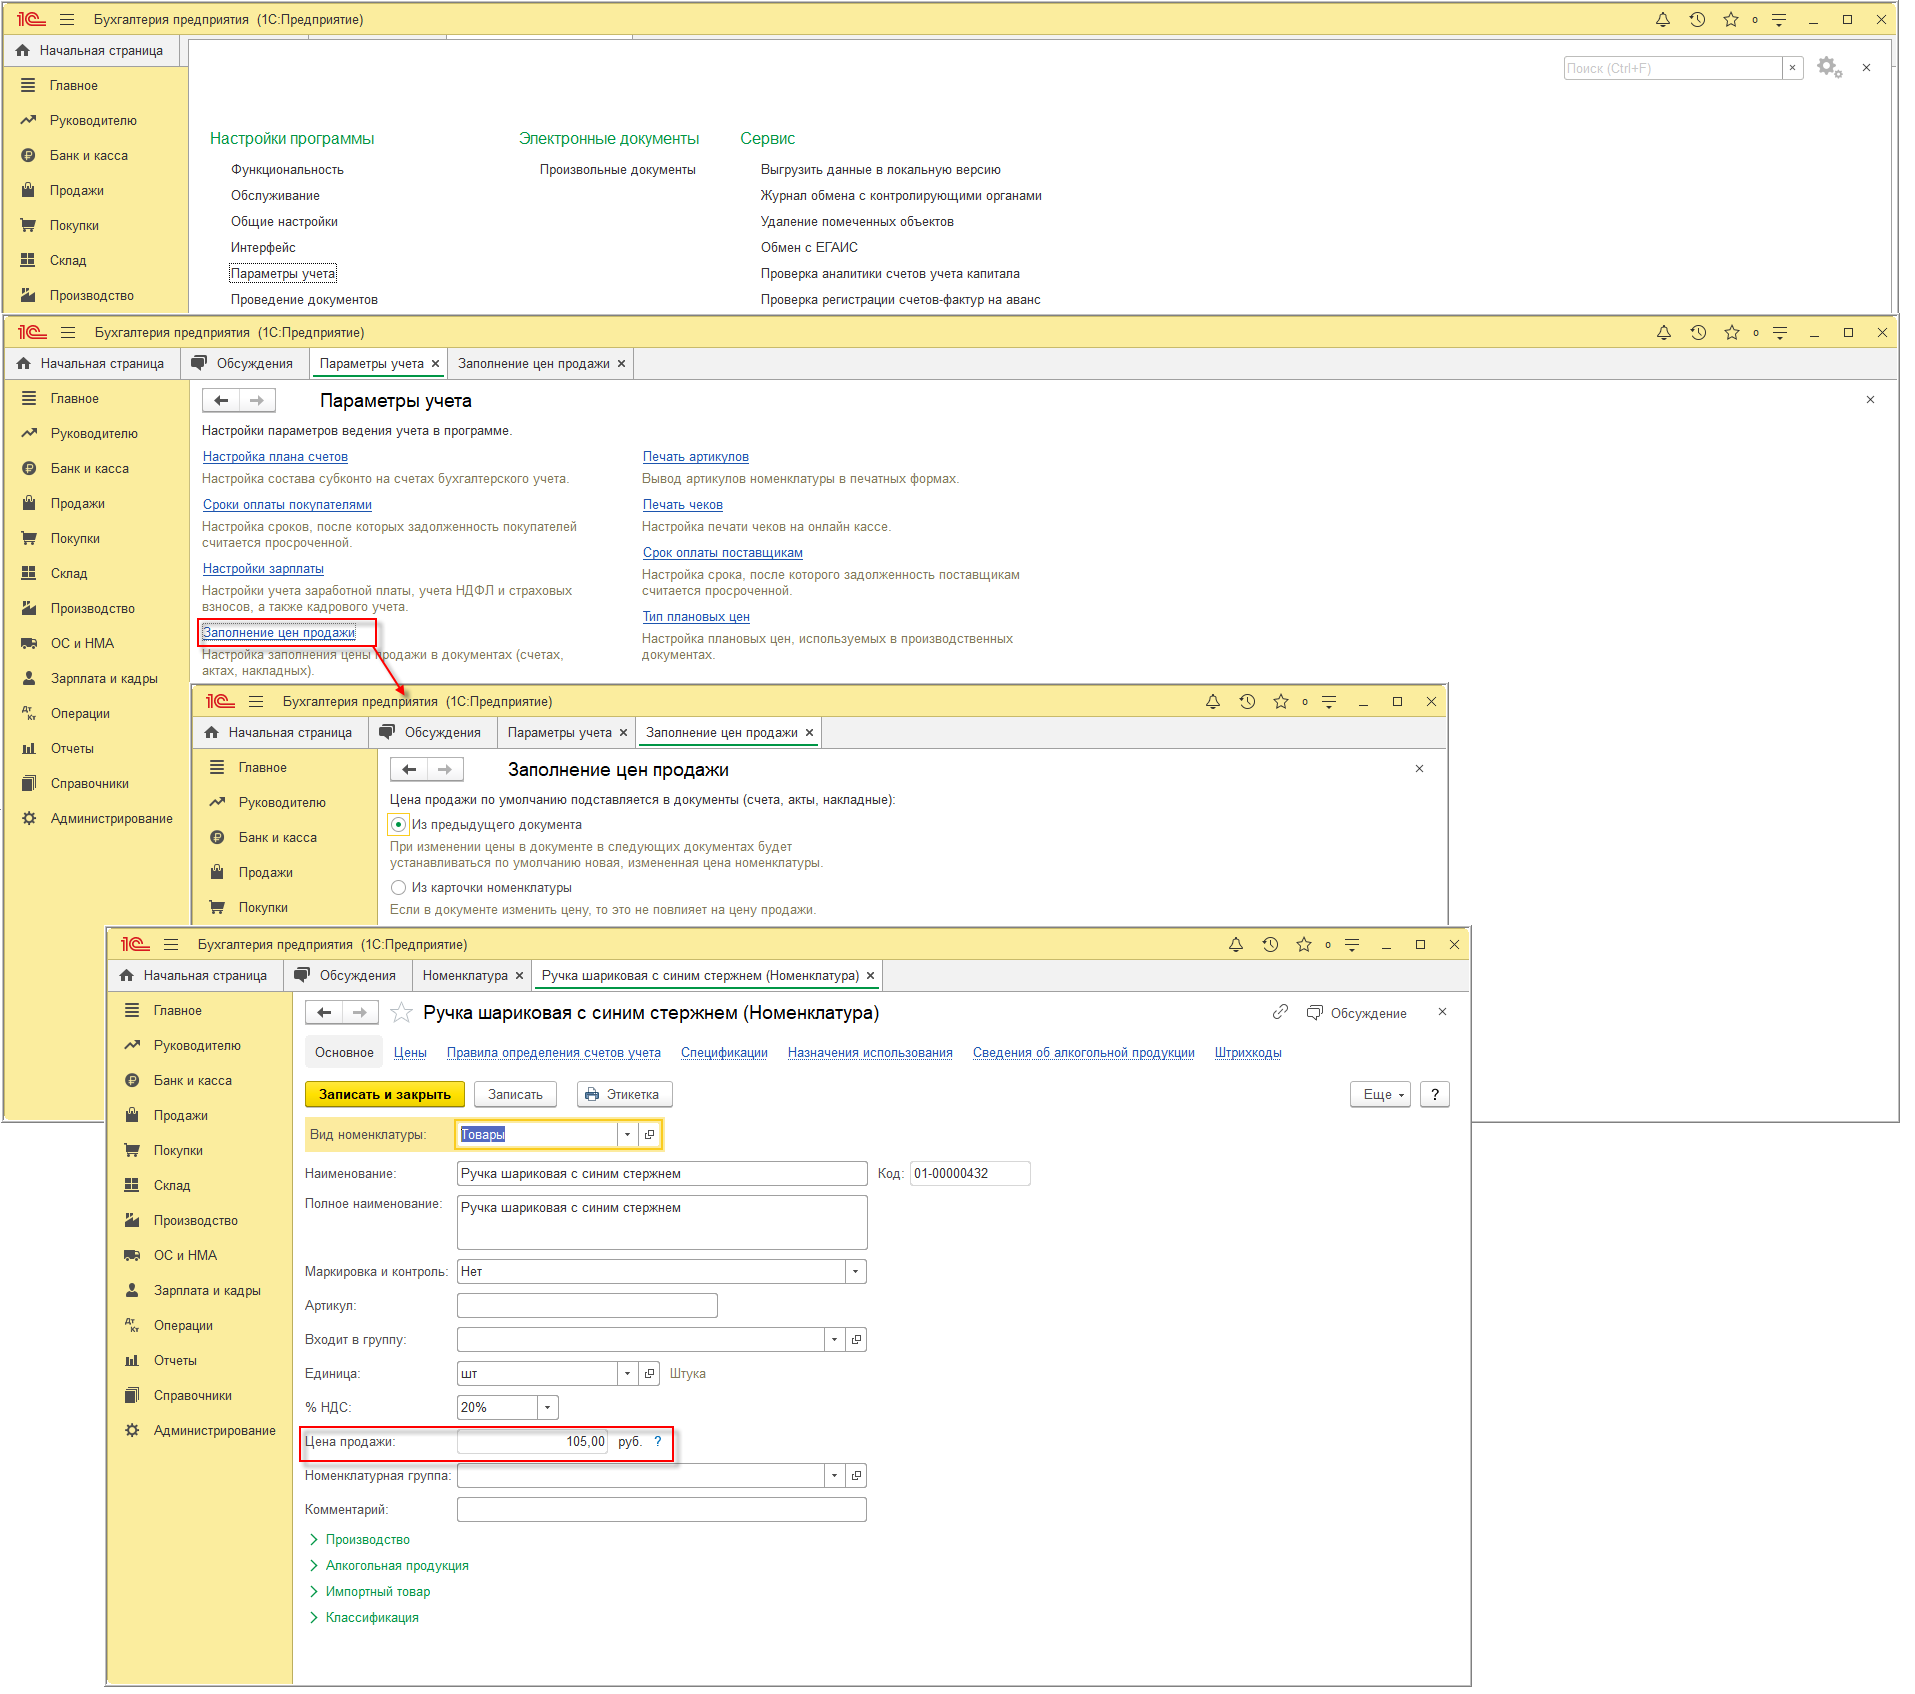Open Настройка плана счетов link
The image size is (1915, 1694).
(x=275, y=456)
